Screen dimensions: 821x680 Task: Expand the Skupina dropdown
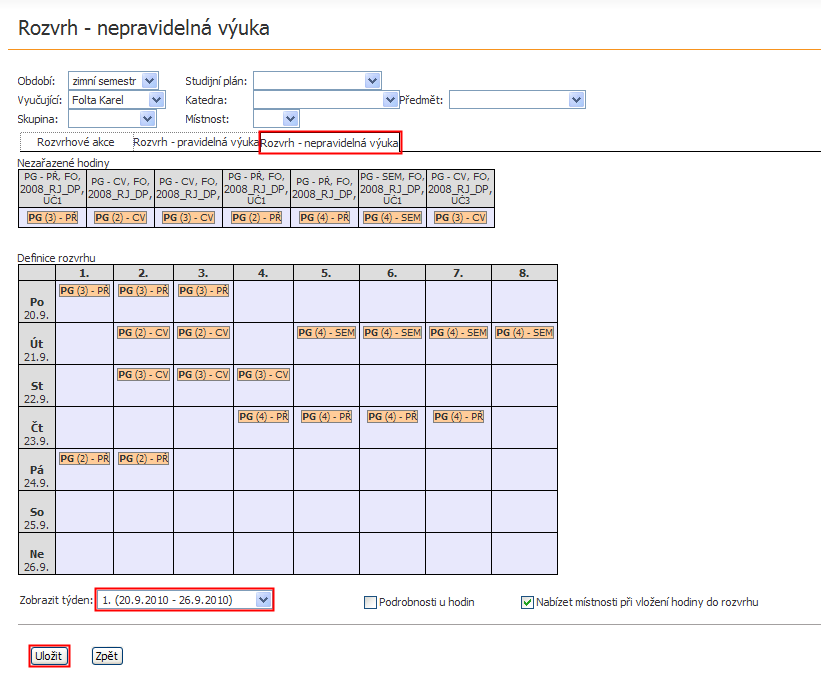coord(112,119)
